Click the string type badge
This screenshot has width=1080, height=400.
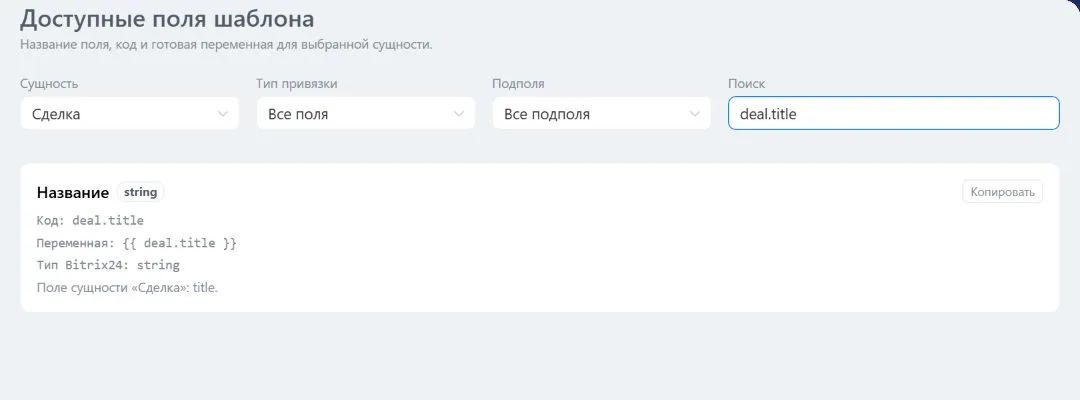pos(141,192)
